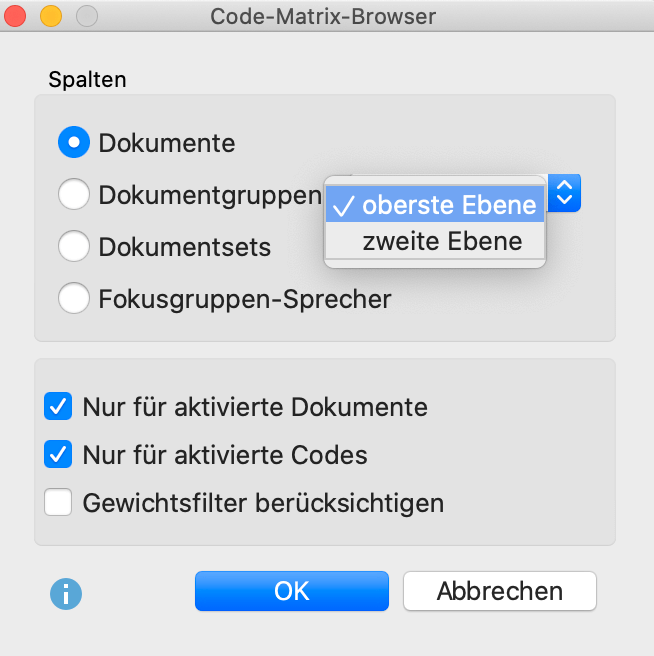The width and height of the screenshot is (654, 656).
Task: Click the 'Gewichtsfilter berücksichtigen' label text
Action: point(263,502)
